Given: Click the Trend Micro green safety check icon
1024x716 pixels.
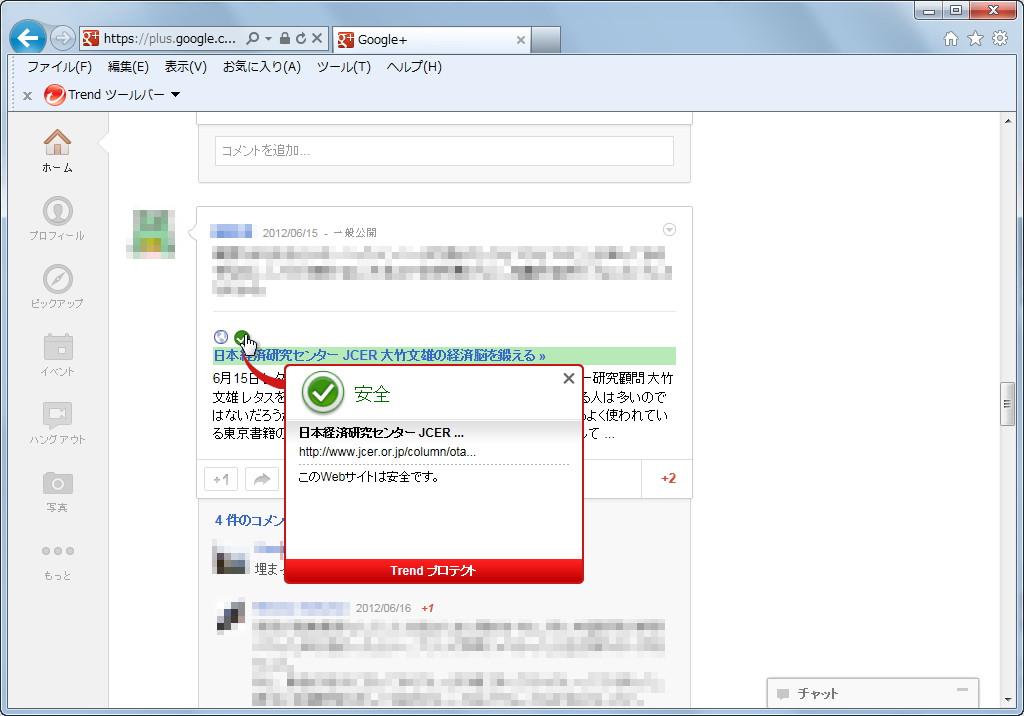Looking at the screenshot, I should click(240, 338).
